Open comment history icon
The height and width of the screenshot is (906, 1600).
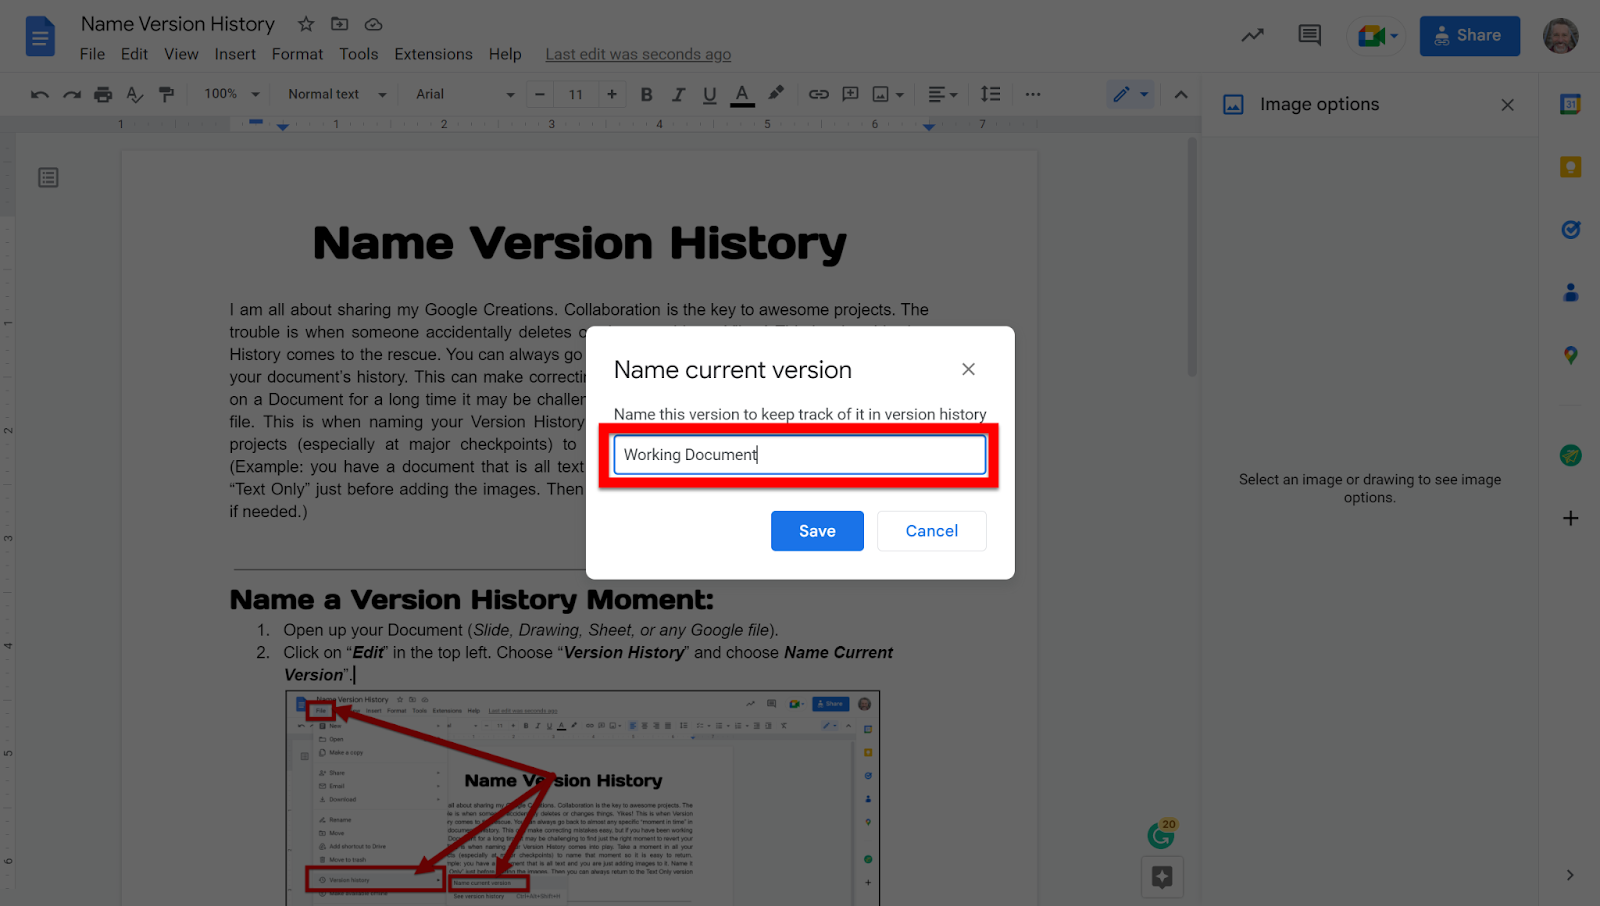(x=1309, y=36)
